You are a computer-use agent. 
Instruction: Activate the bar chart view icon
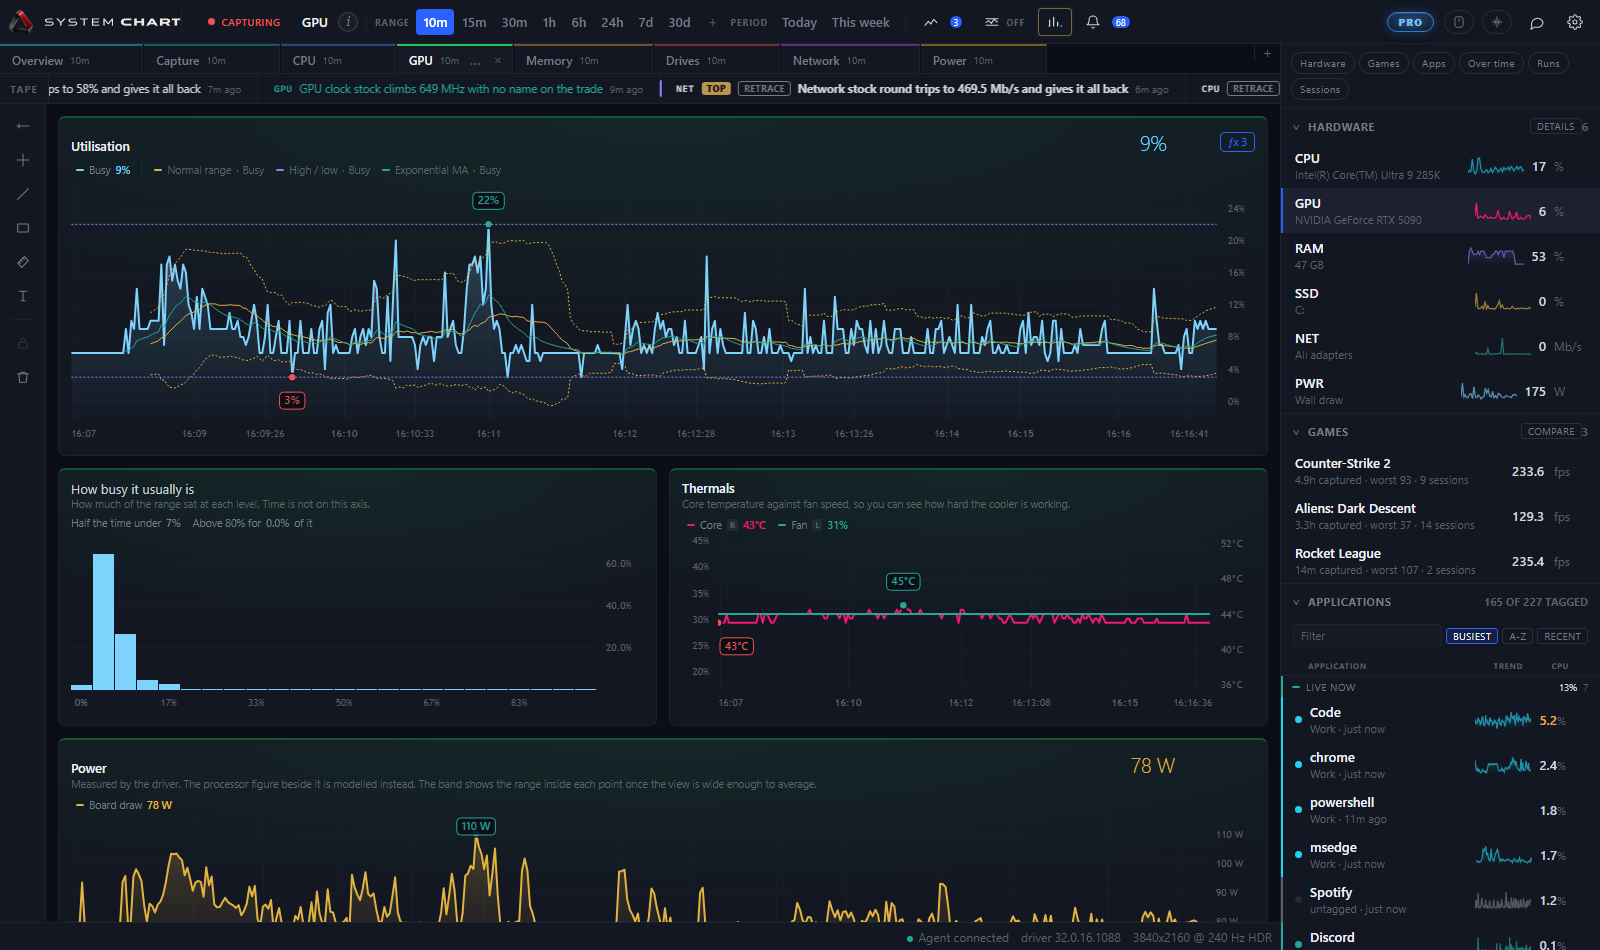coord(1055,22)
